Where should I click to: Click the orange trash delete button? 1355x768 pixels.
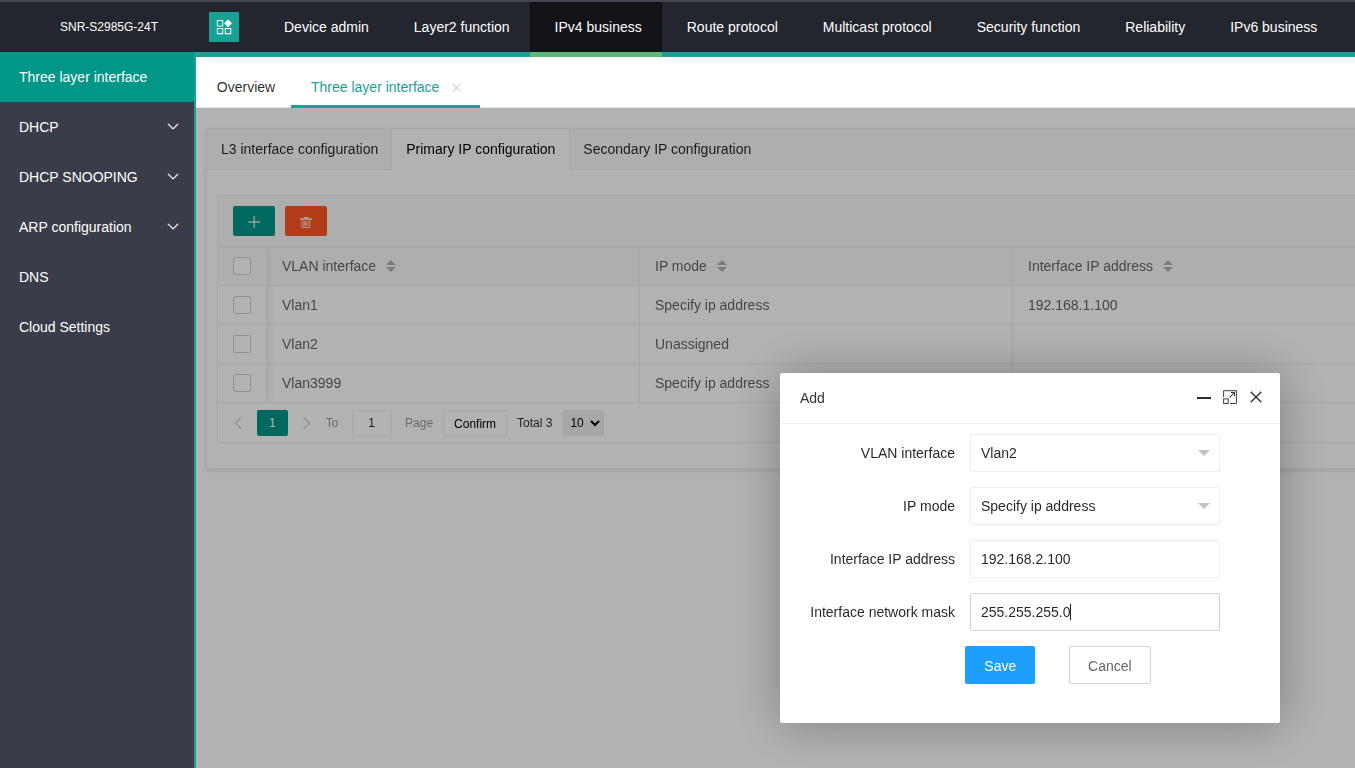click(306, 221)
